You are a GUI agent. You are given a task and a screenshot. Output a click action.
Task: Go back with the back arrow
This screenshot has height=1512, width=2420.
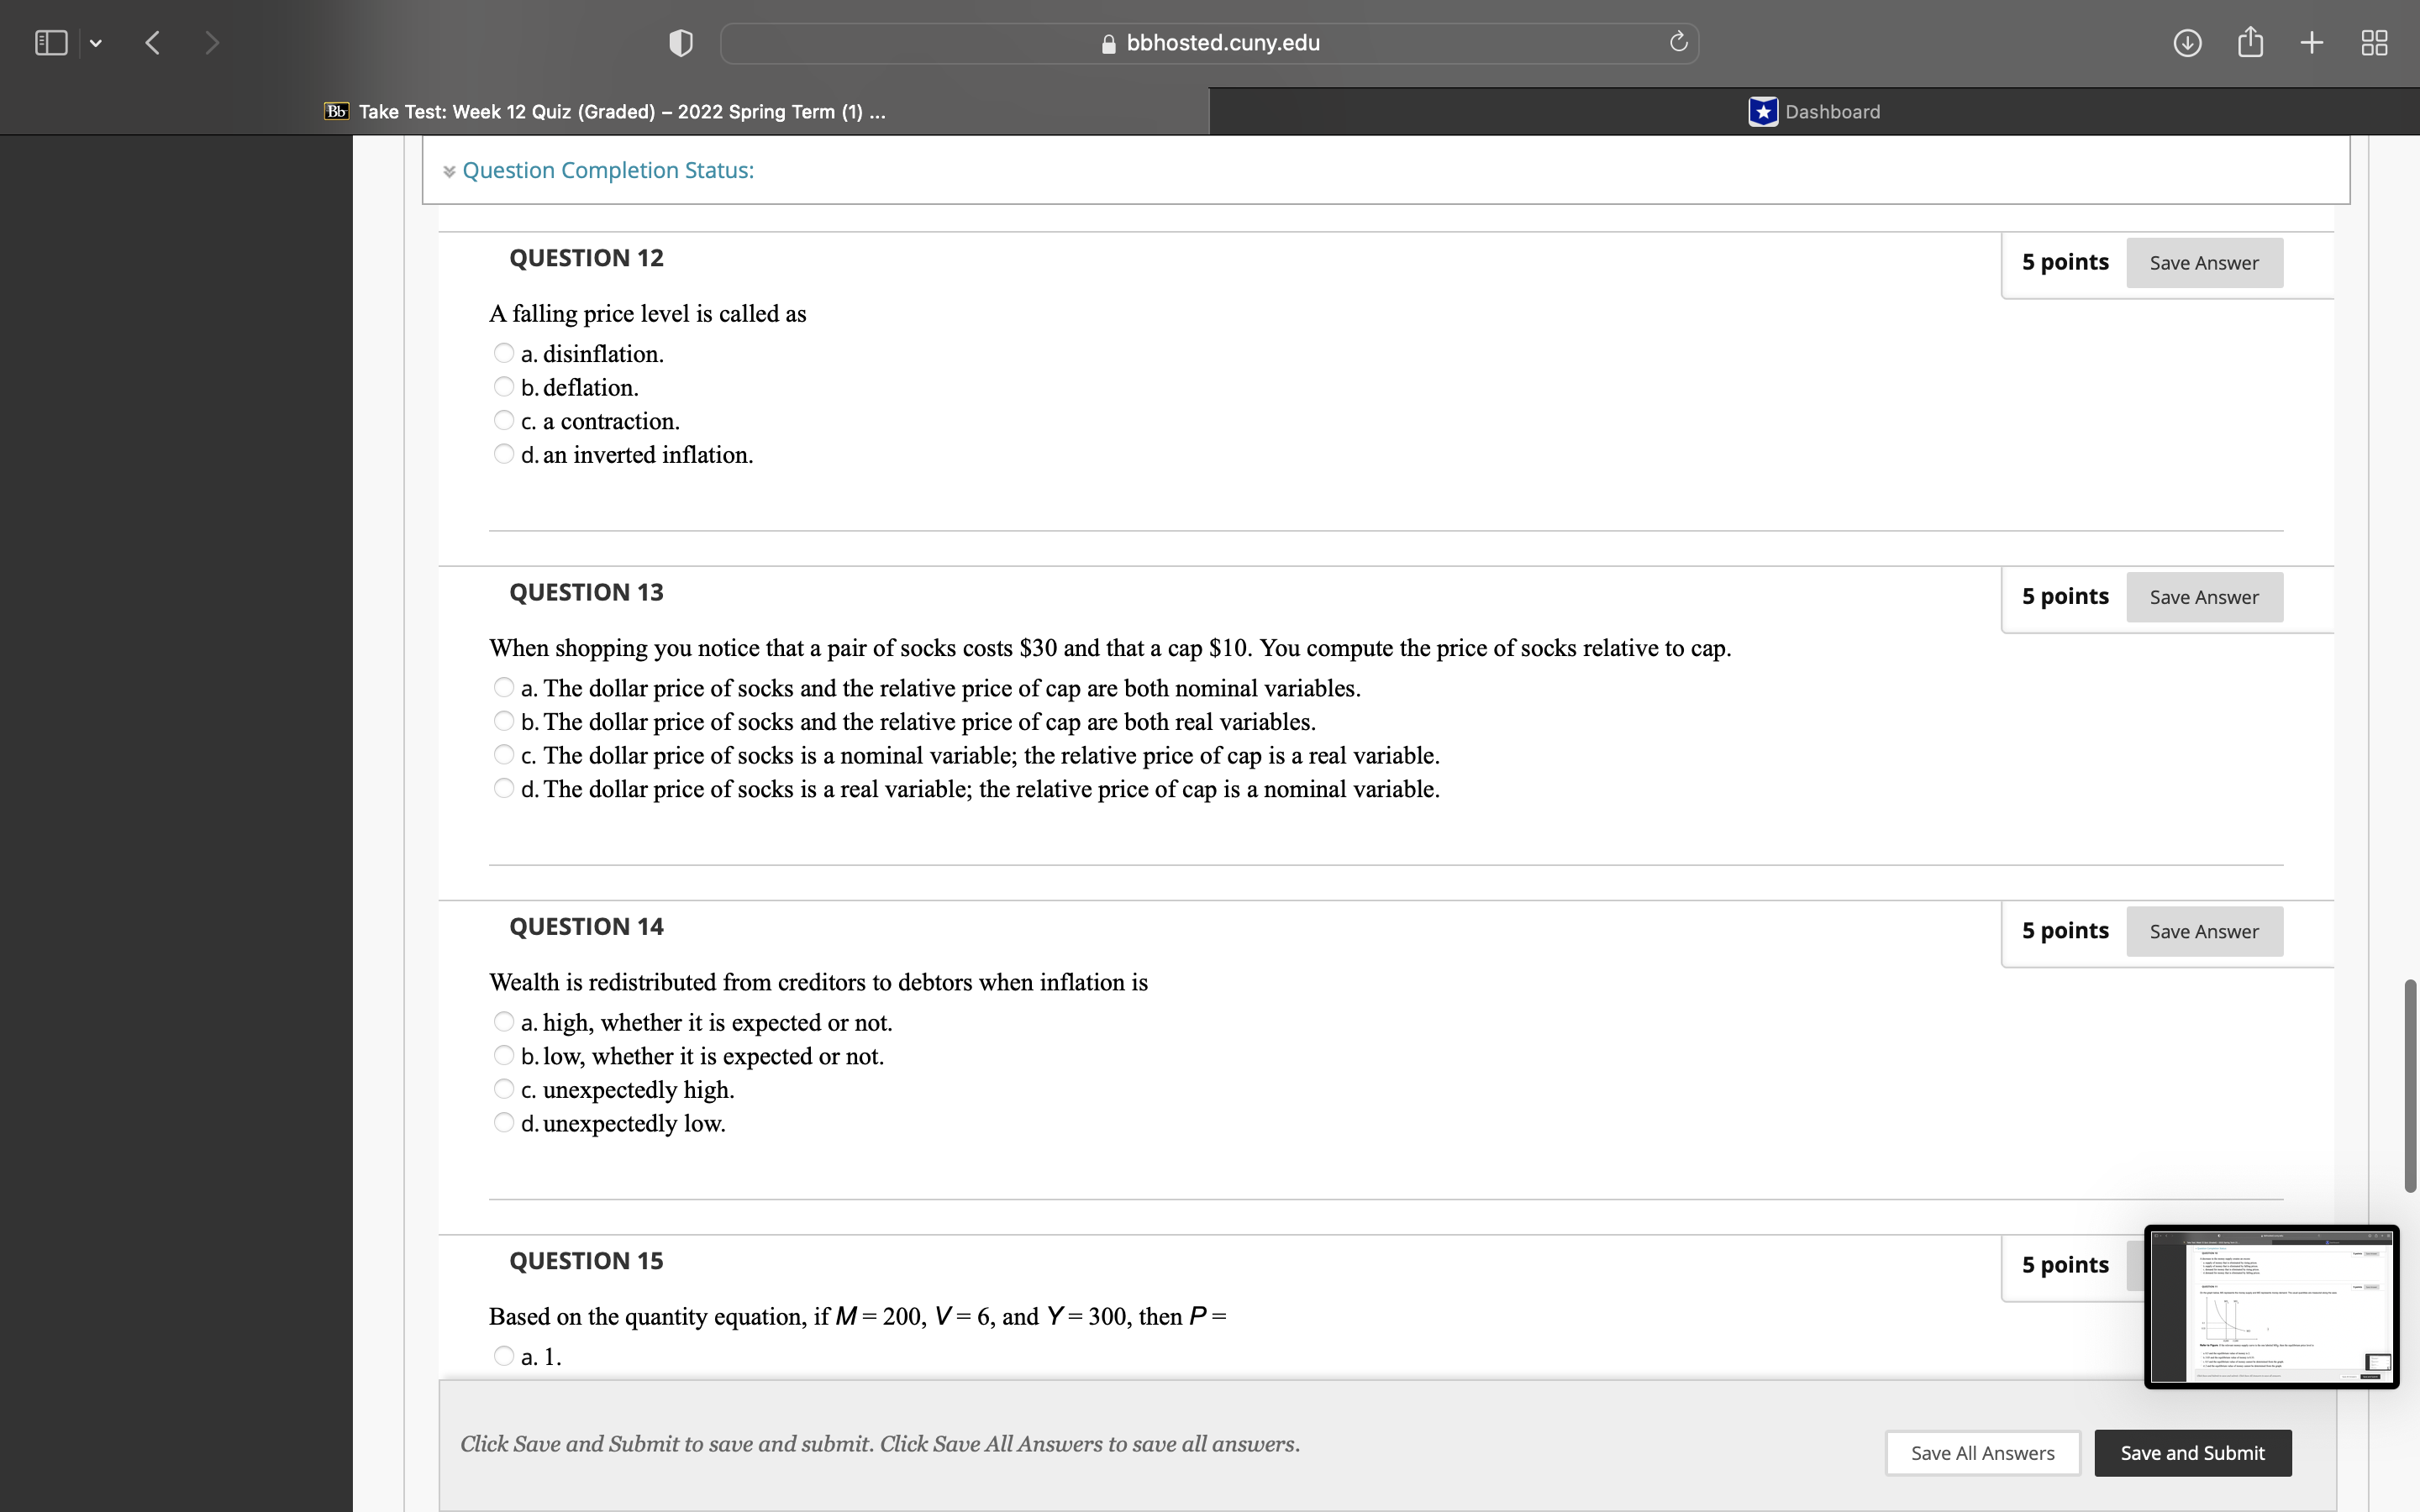(153, 42)
